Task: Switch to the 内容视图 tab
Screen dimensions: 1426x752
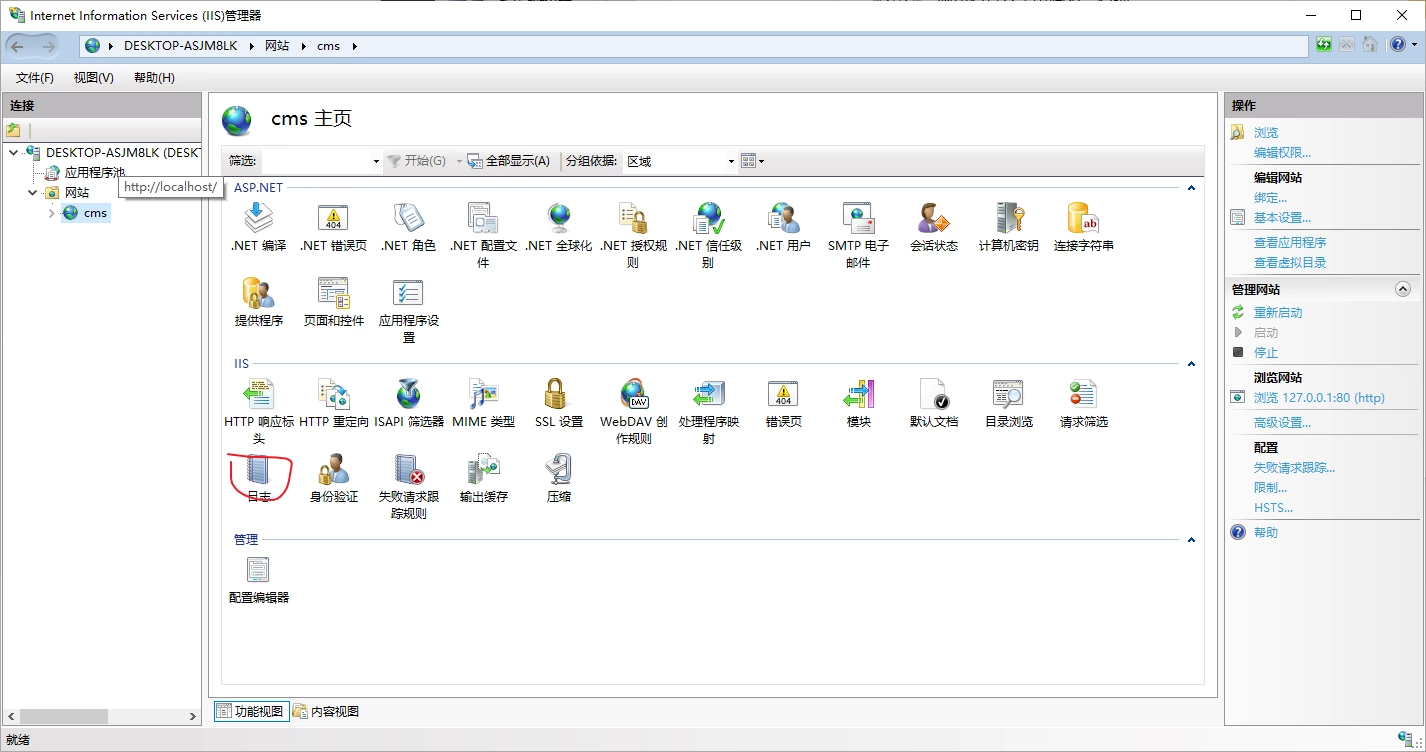Action: click(x=326, y=712)
